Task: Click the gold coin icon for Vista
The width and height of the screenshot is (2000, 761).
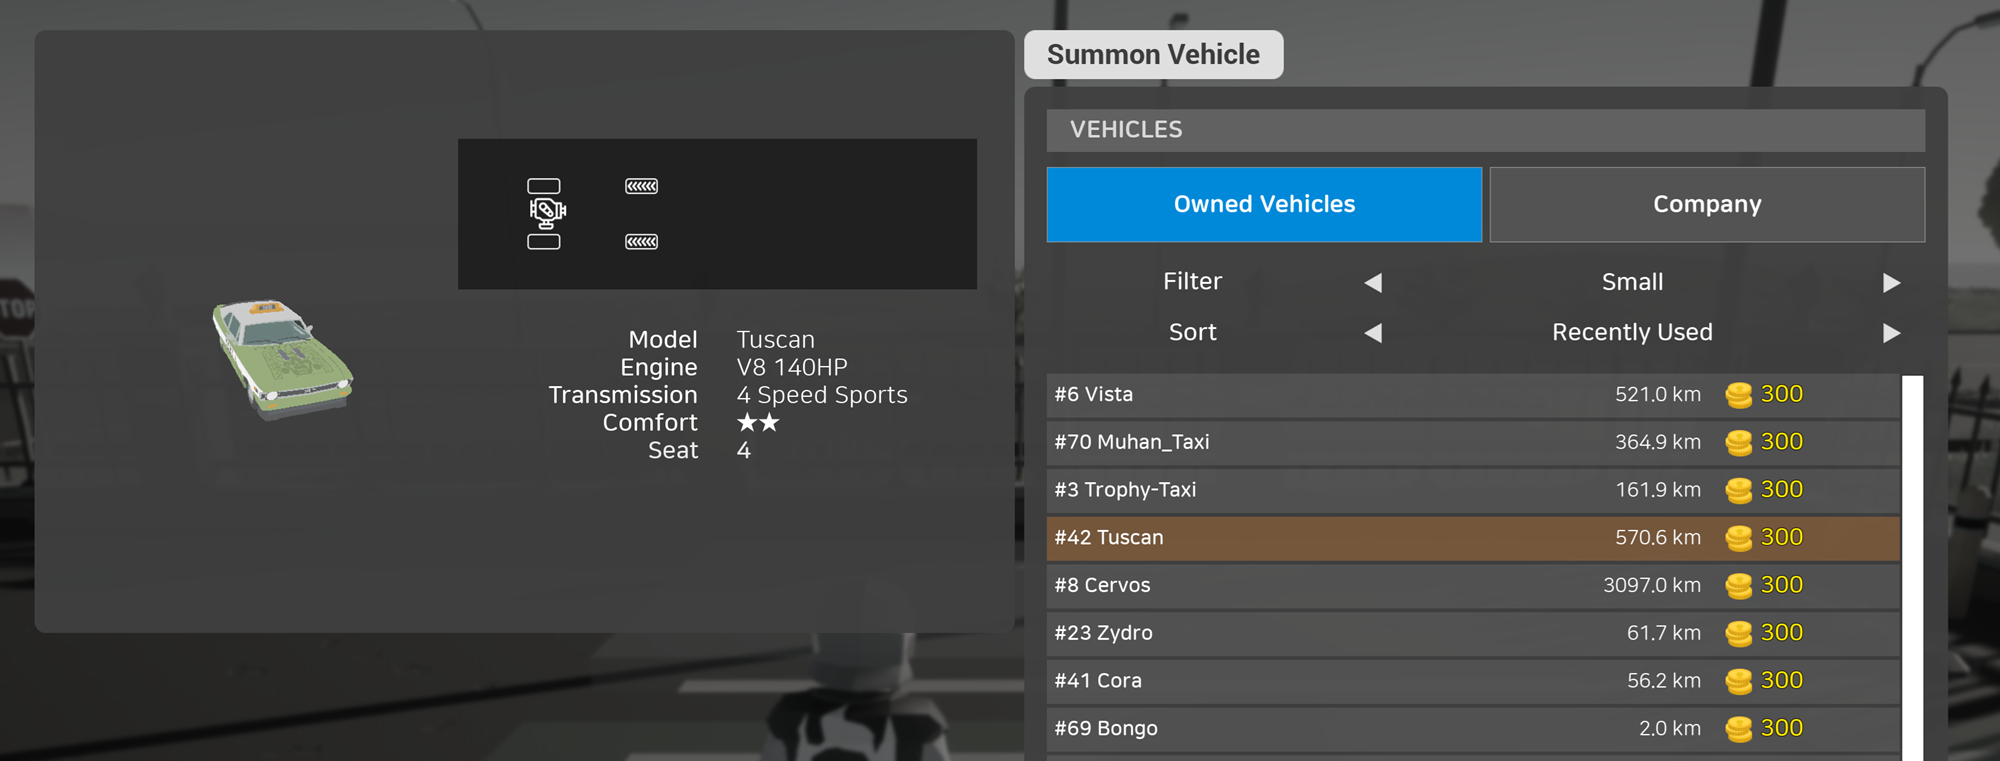Action: pos(1739,395)
